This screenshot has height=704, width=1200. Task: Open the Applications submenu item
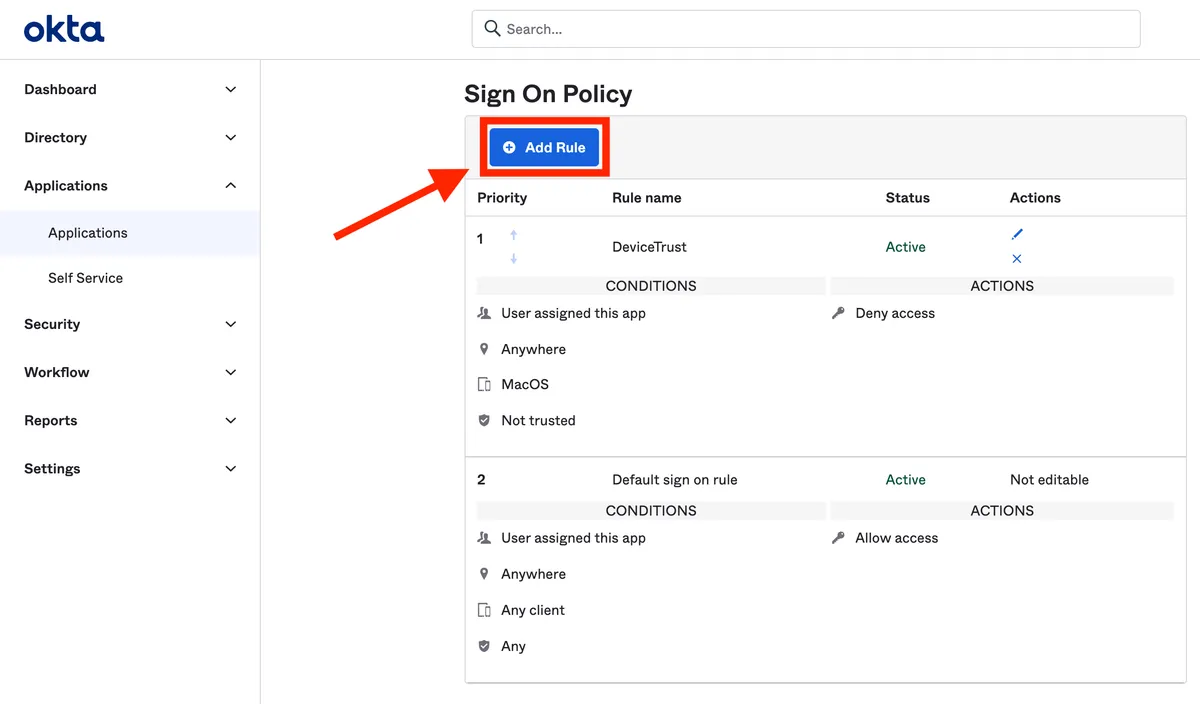point(88,233)
